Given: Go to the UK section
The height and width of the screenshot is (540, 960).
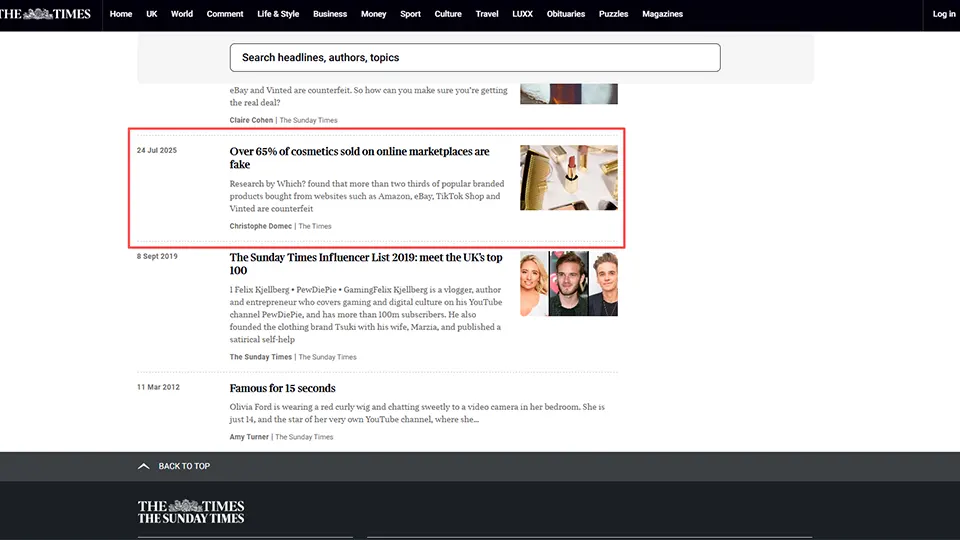Looking at the screenshot, I should coord(152,13).
